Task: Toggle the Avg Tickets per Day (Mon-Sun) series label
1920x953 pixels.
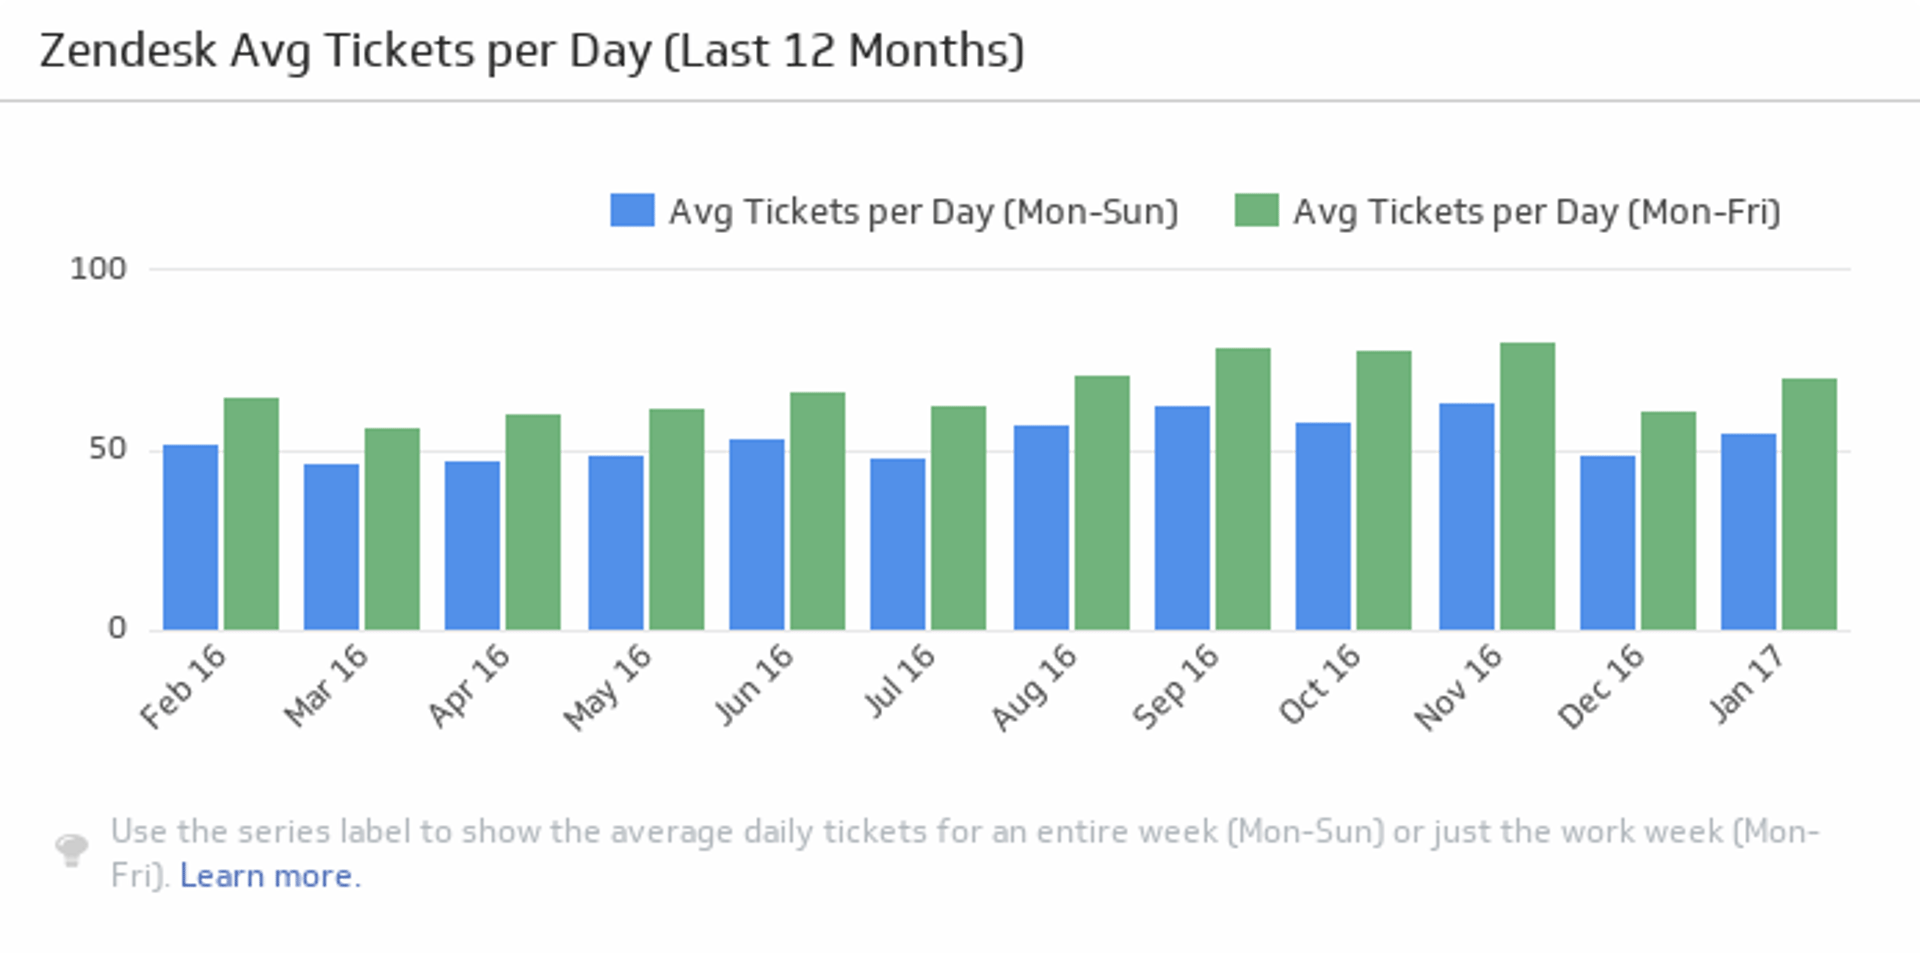Action: pyautogui.click(x=923, y=212)
